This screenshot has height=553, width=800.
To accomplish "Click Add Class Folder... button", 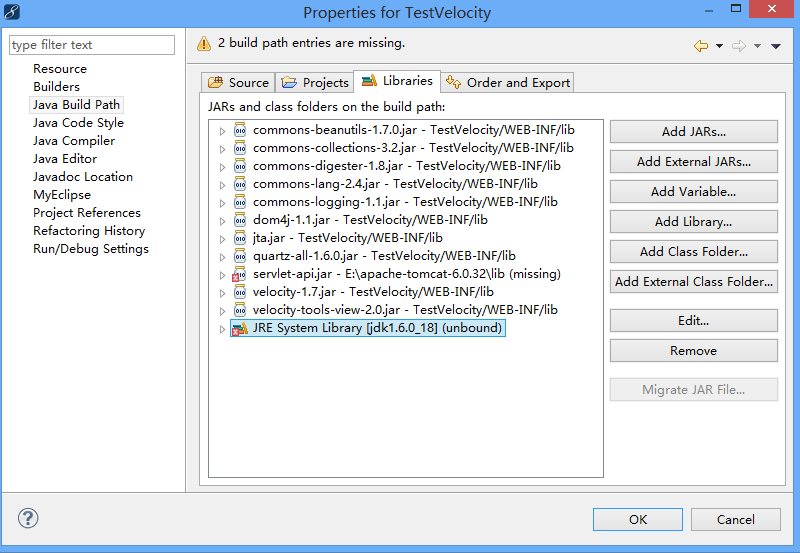I will [693, 252].
